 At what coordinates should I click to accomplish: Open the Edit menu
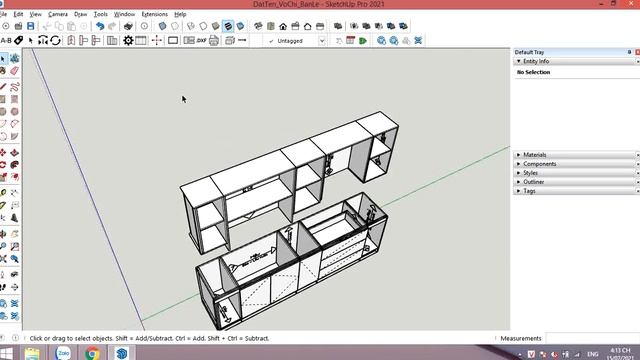(x=18, y=14)
